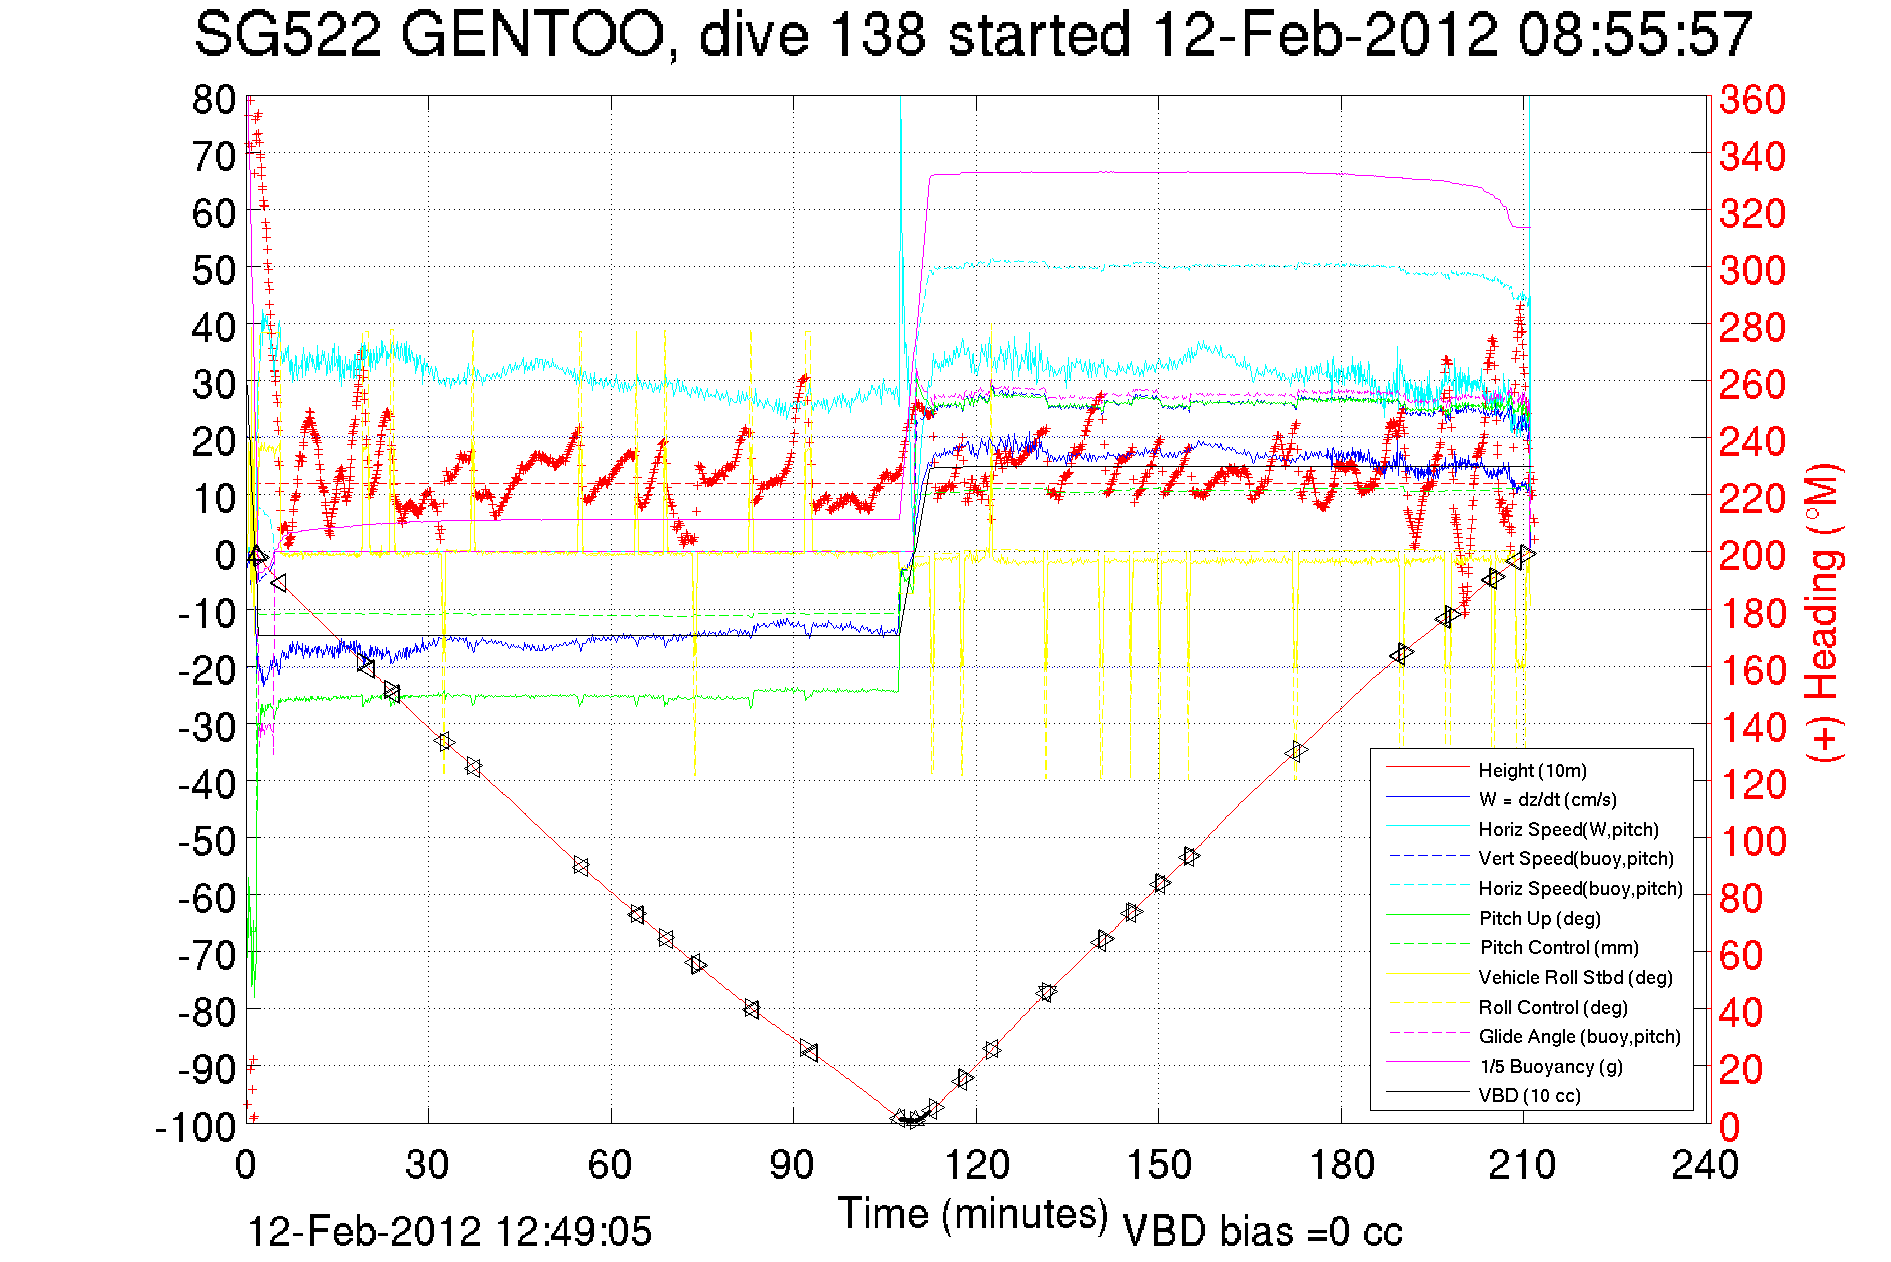The image size is (1891, 1262).
Task: Click the red heading tick label '240'
Action: coord(1752,441)
